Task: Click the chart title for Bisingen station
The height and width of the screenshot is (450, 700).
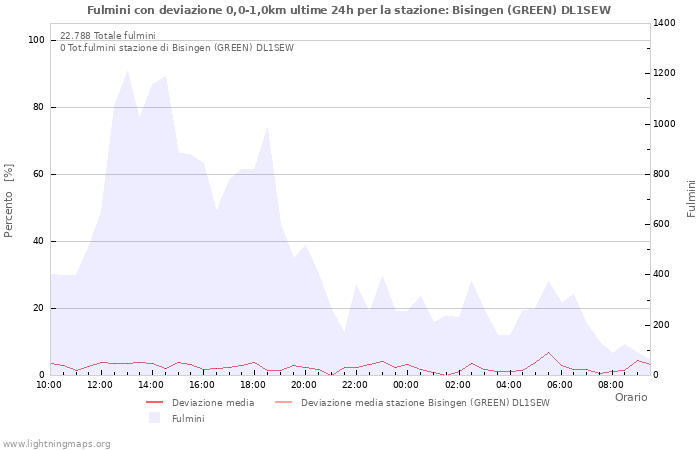Action: click(349, 10)
